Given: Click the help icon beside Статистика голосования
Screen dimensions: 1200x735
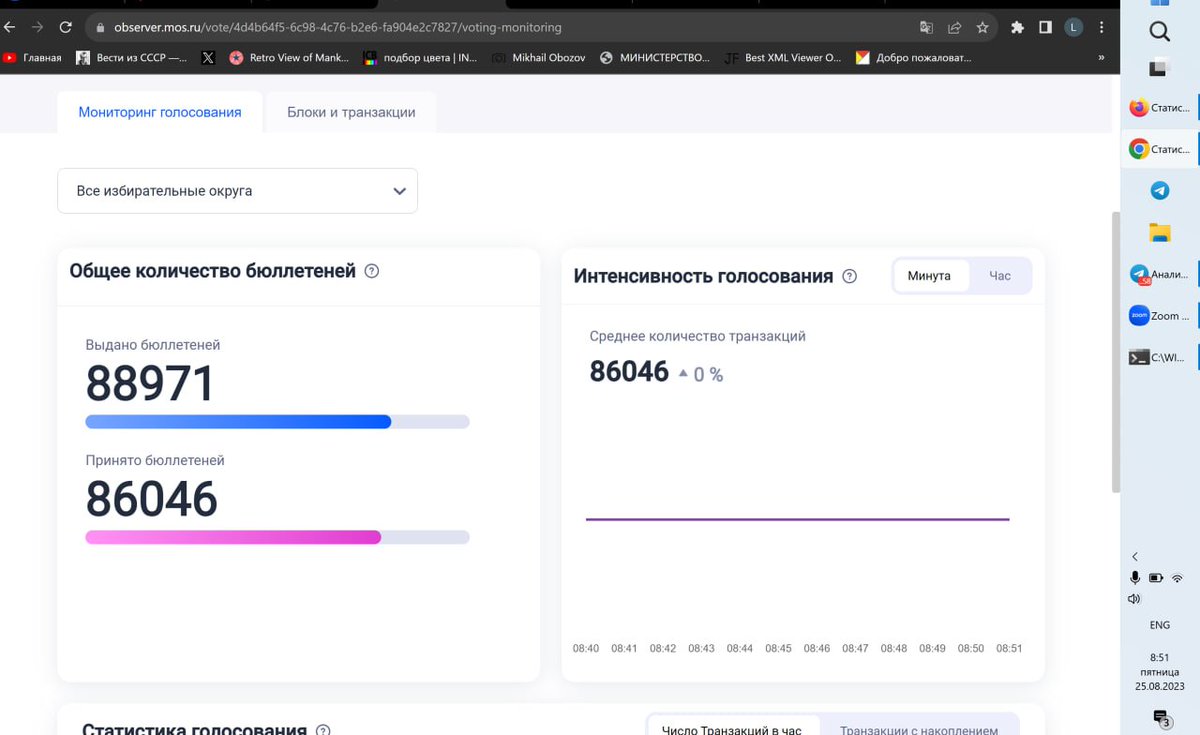Looking at the screenshot, I should point(323,731).
